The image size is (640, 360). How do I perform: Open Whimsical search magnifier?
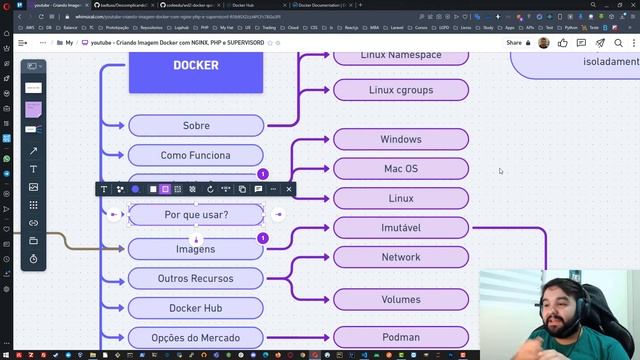[x=618, y=43]
